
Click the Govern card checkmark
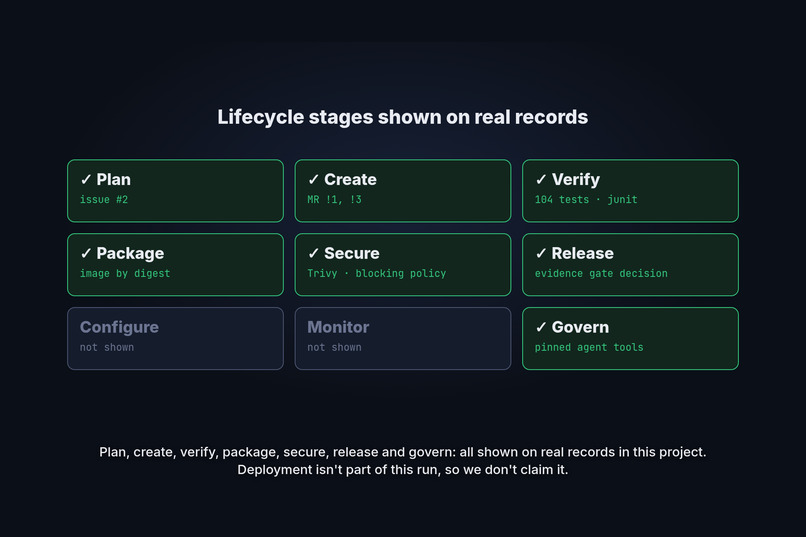(541, 327)
